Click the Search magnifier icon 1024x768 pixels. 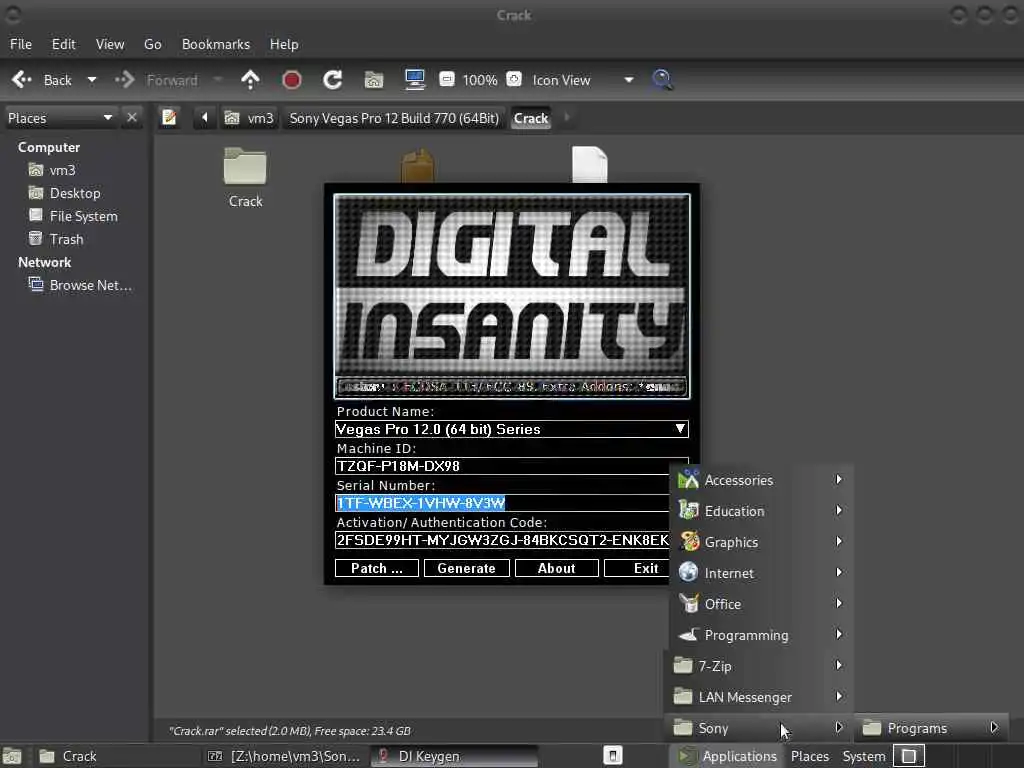pos(662,80)
